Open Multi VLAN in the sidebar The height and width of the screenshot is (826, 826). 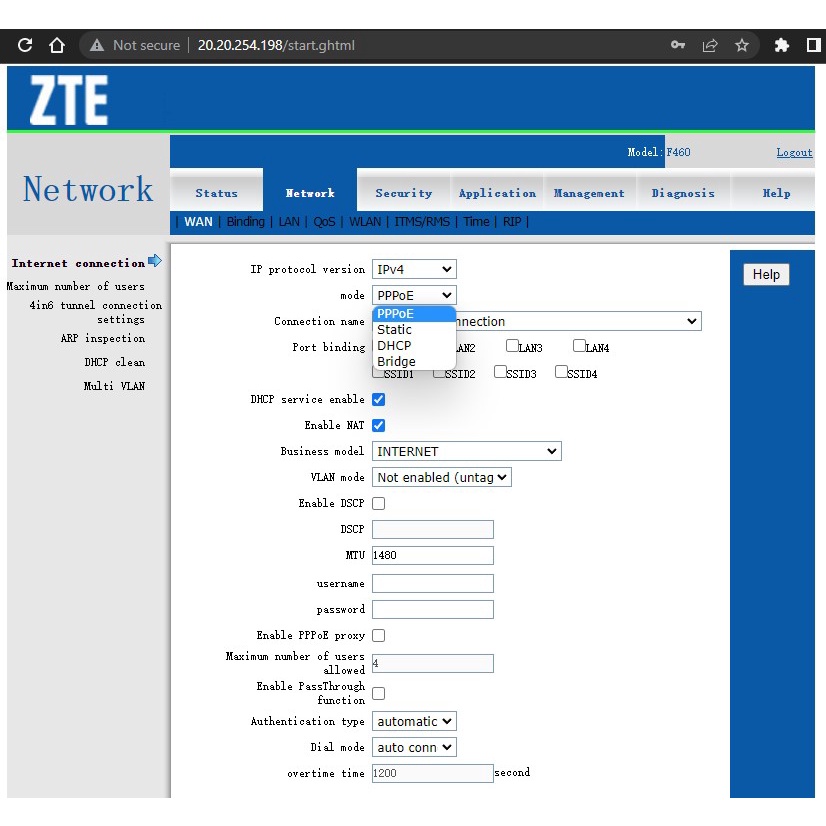point(114,386)
